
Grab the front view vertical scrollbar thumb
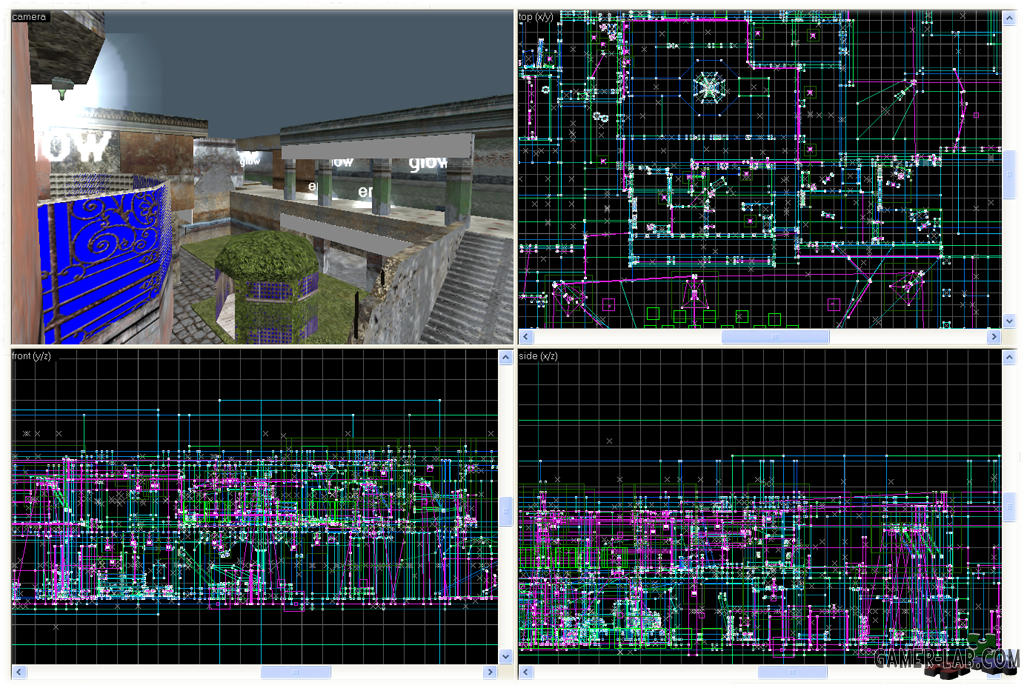tap(505, 511)
